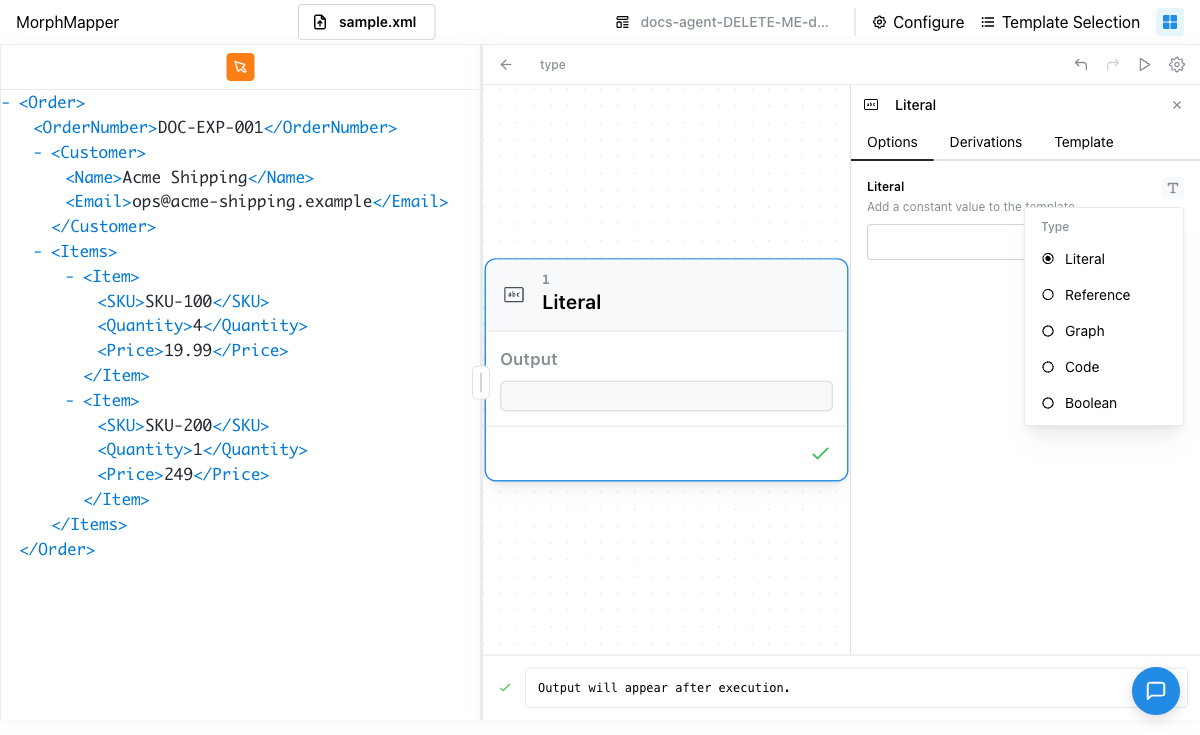Open Template Selection list
Viewport: 1200px width, 735px height.
tap(1060, 22)
